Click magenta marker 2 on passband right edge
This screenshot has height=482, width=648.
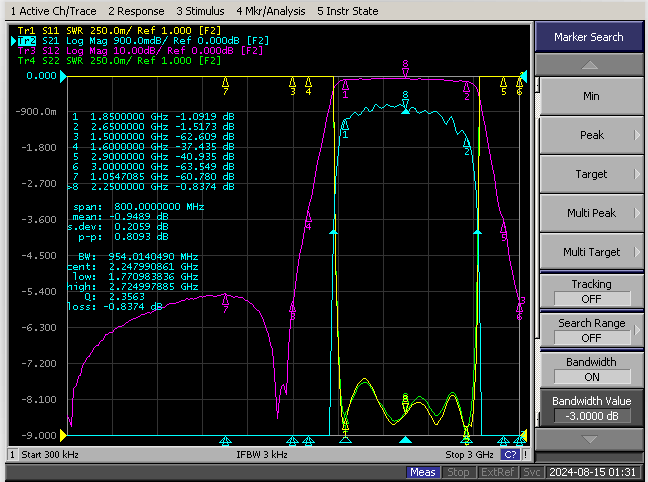click(x=467, y=90)
